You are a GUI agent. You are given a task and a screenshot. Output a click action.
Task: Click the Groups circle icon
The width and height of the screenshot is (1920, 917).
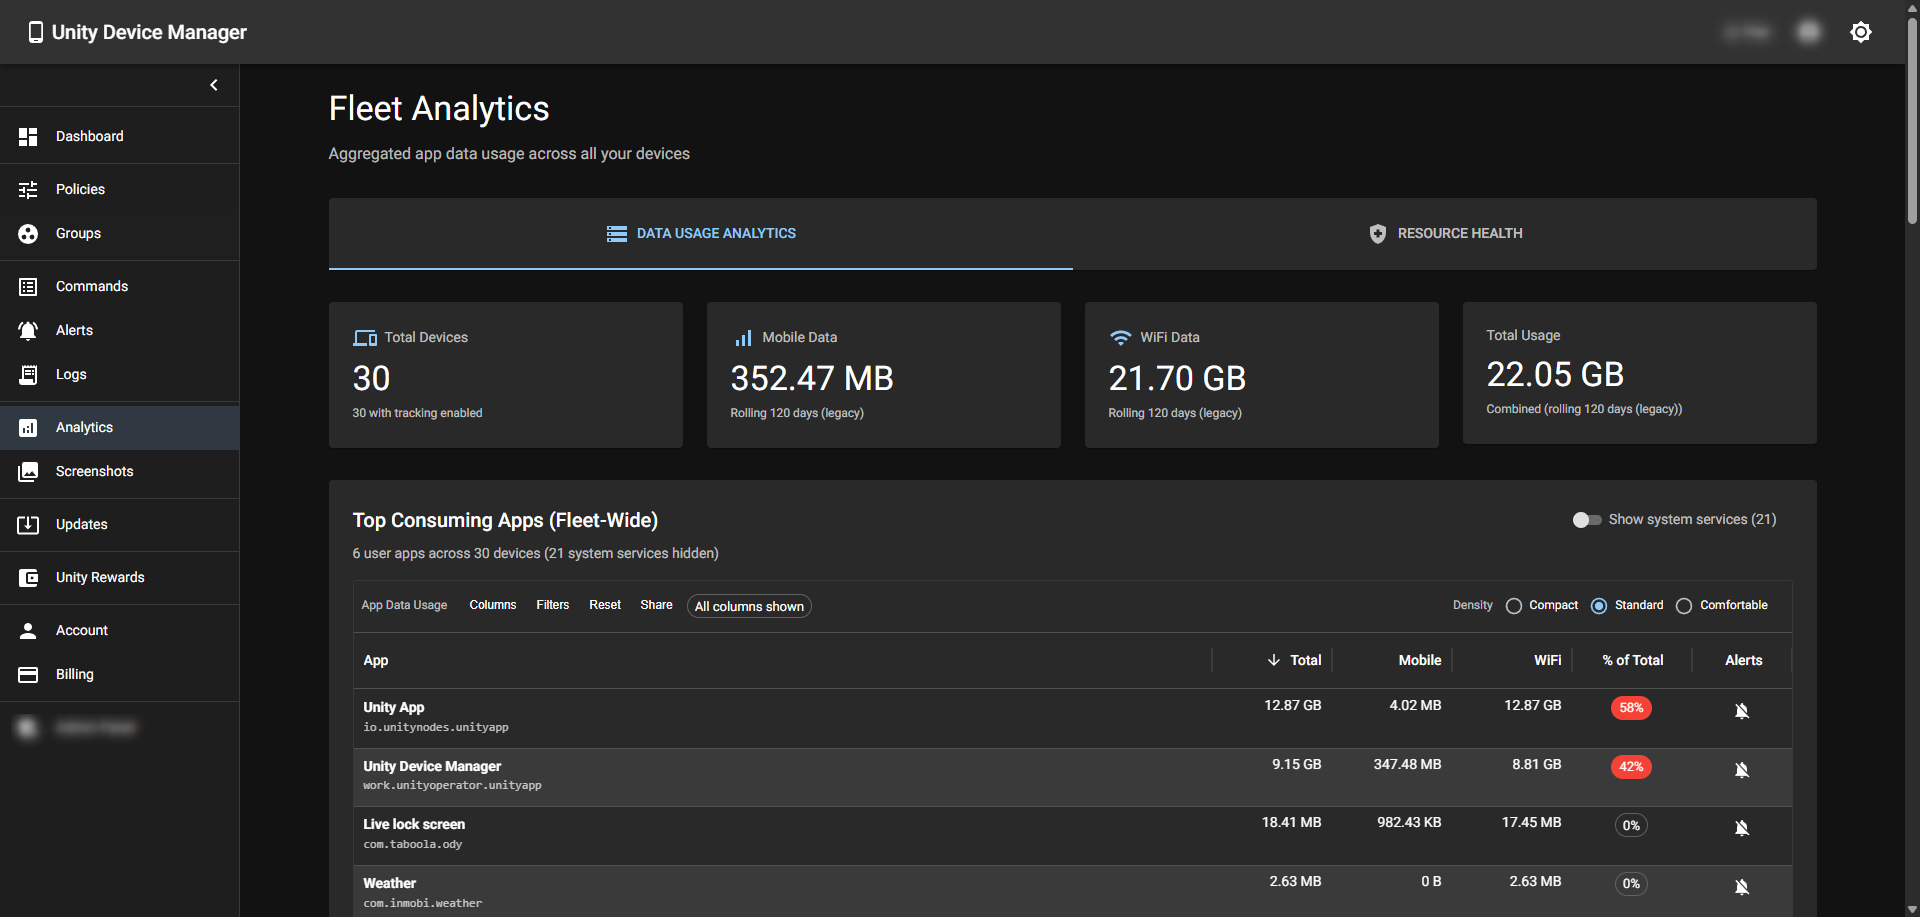[x=28, y=234]
